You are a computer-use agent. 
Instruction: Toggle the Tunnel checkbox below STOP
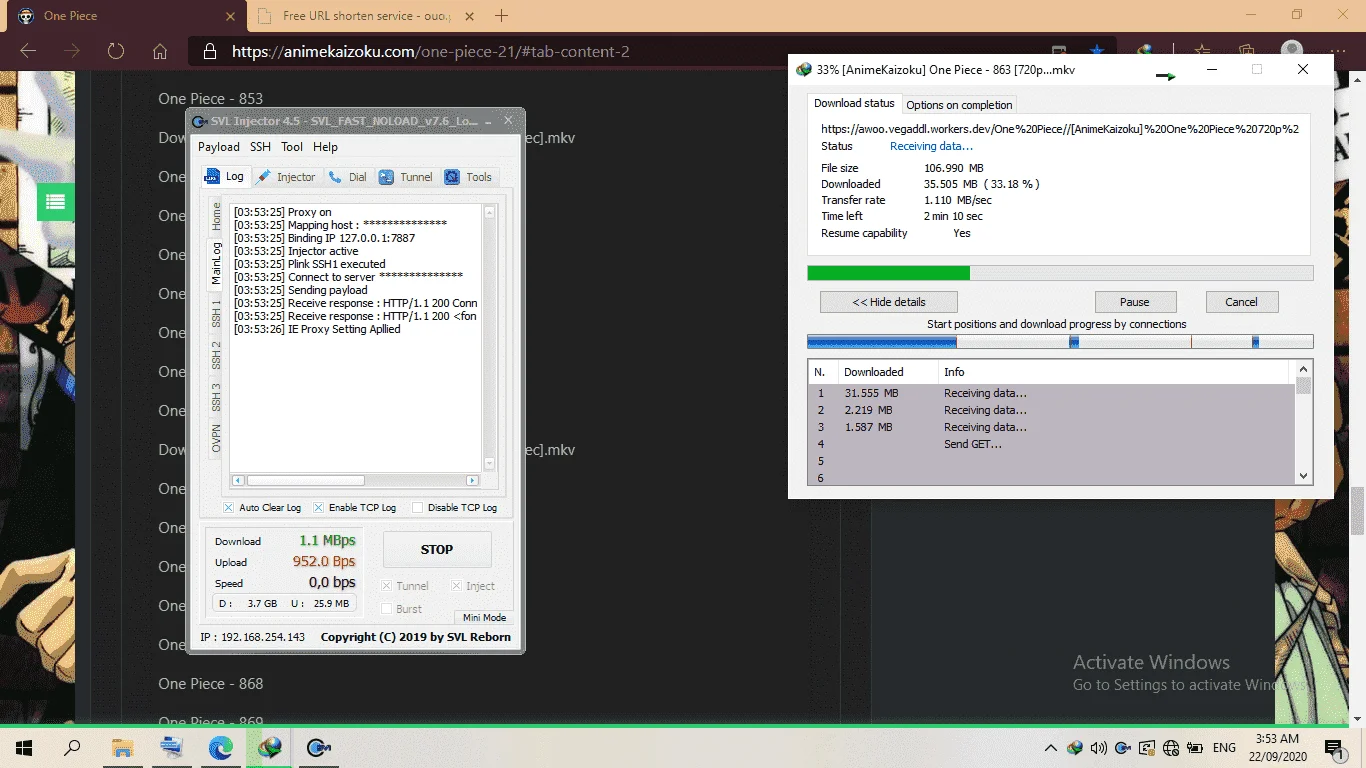[387, 586]
